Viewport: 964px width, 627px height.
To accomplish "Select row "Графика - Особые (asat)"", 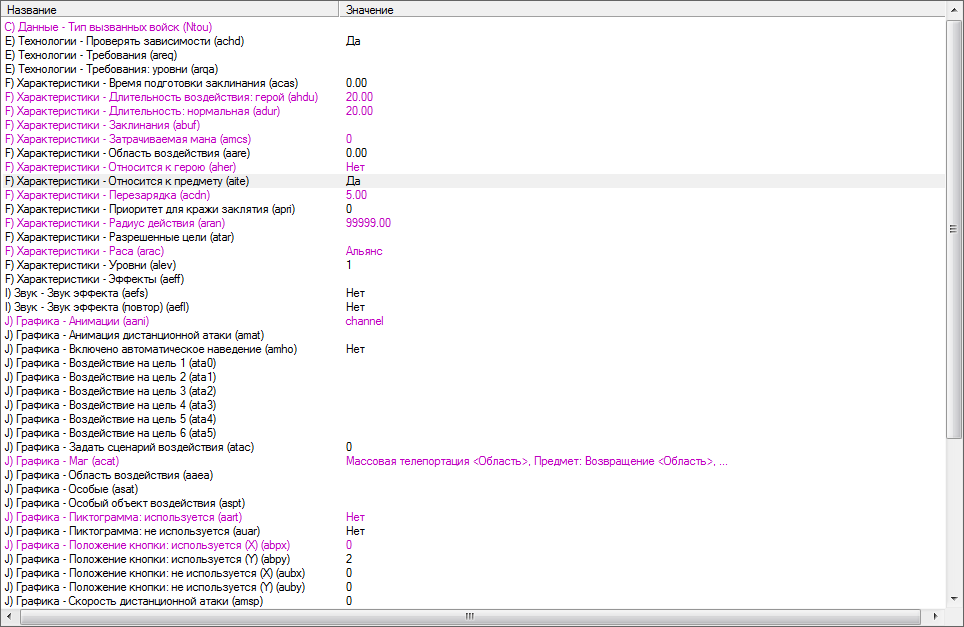I will 473,489.
